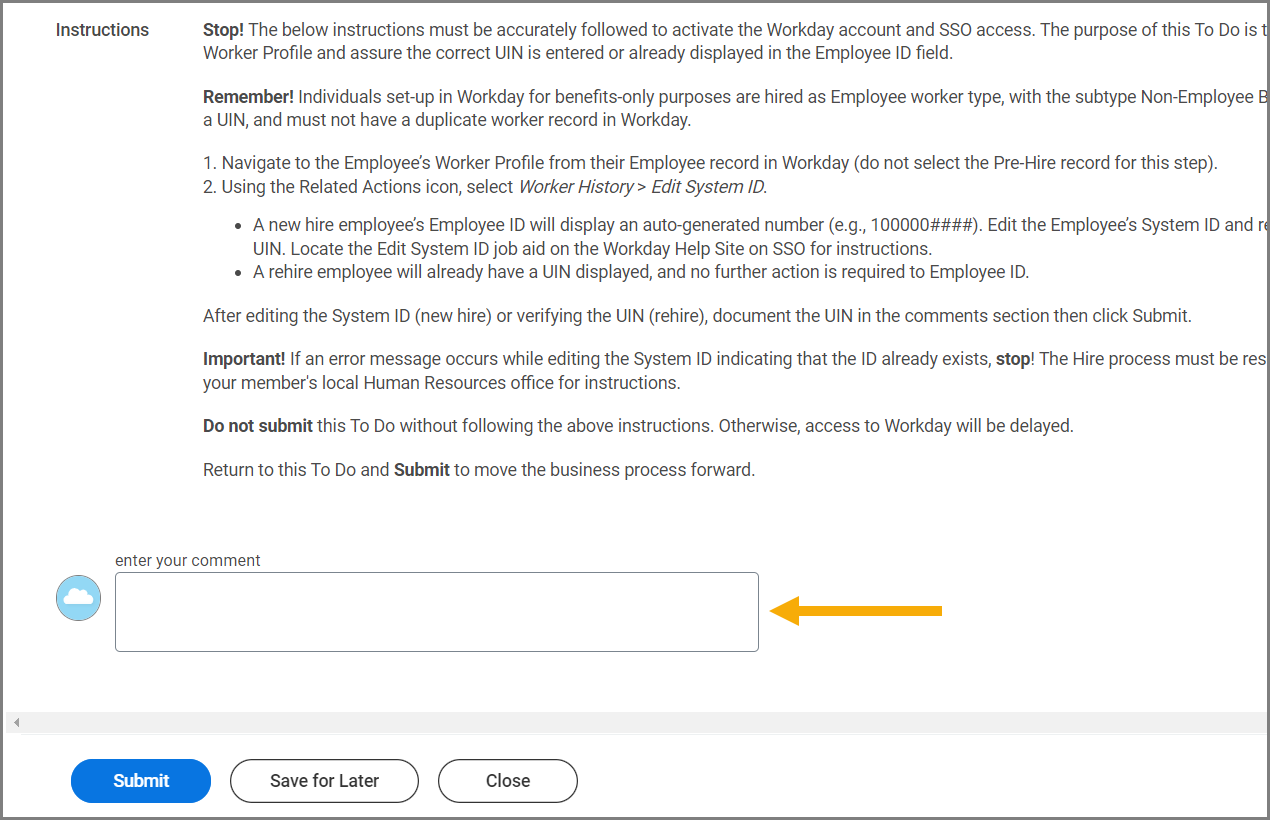Click the bold 'Remember!' paragraph start
Viewport: 1270px width, 820px height.
pyautogui.click(x=248, y=97)
